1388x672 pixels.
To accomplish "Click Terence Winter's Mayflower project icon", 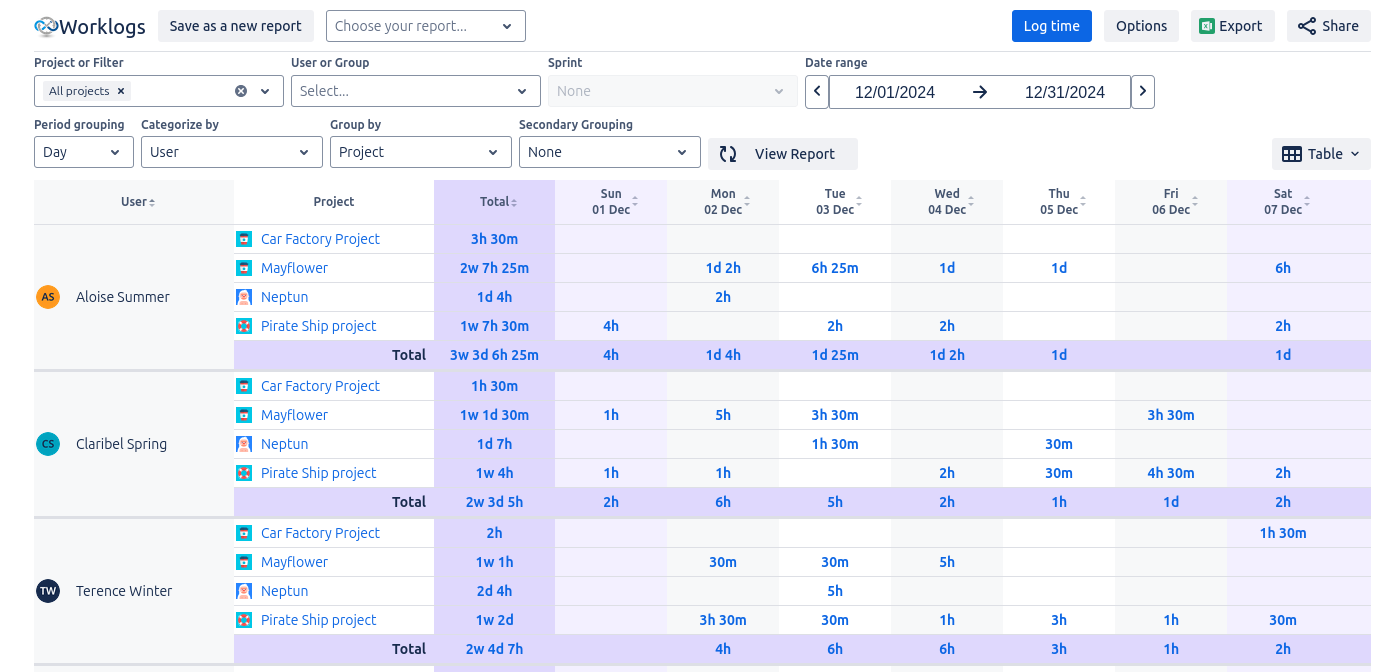I will [244, 562].
